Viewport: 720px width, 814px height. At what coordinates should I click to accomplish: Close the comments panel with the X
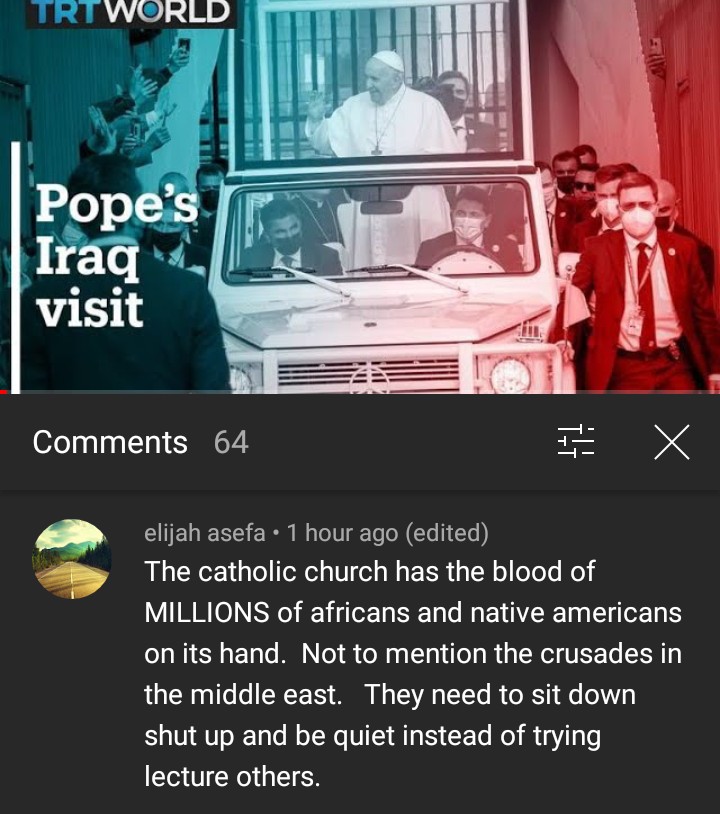[x=672, y=442]
